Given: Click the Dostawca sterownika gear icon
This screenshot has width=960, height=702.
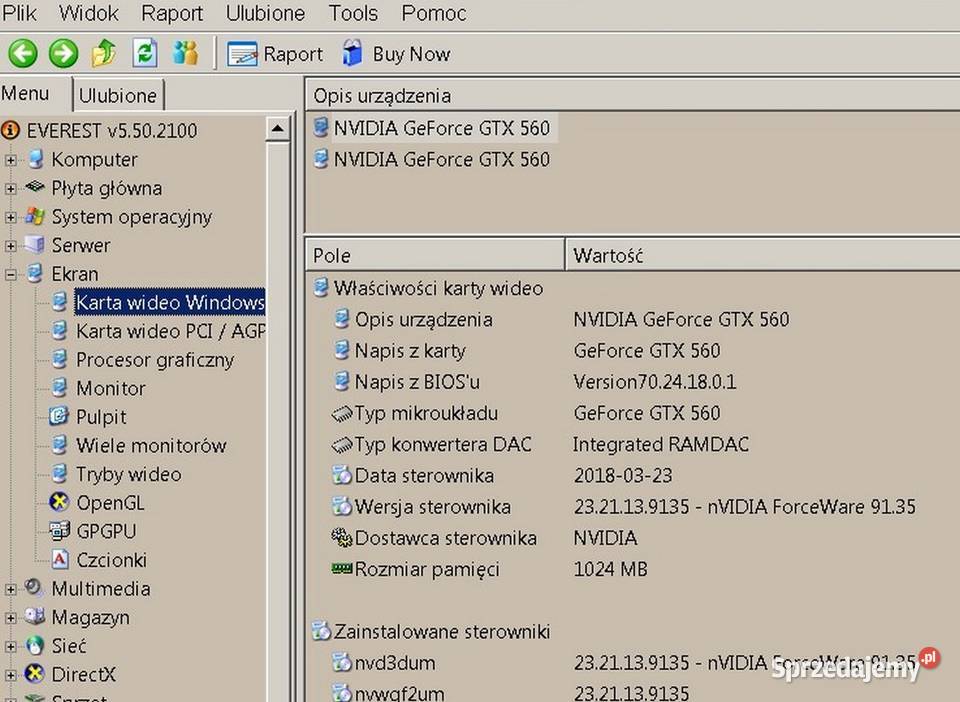Looking at the screenshot, I should tap(342, 537).
